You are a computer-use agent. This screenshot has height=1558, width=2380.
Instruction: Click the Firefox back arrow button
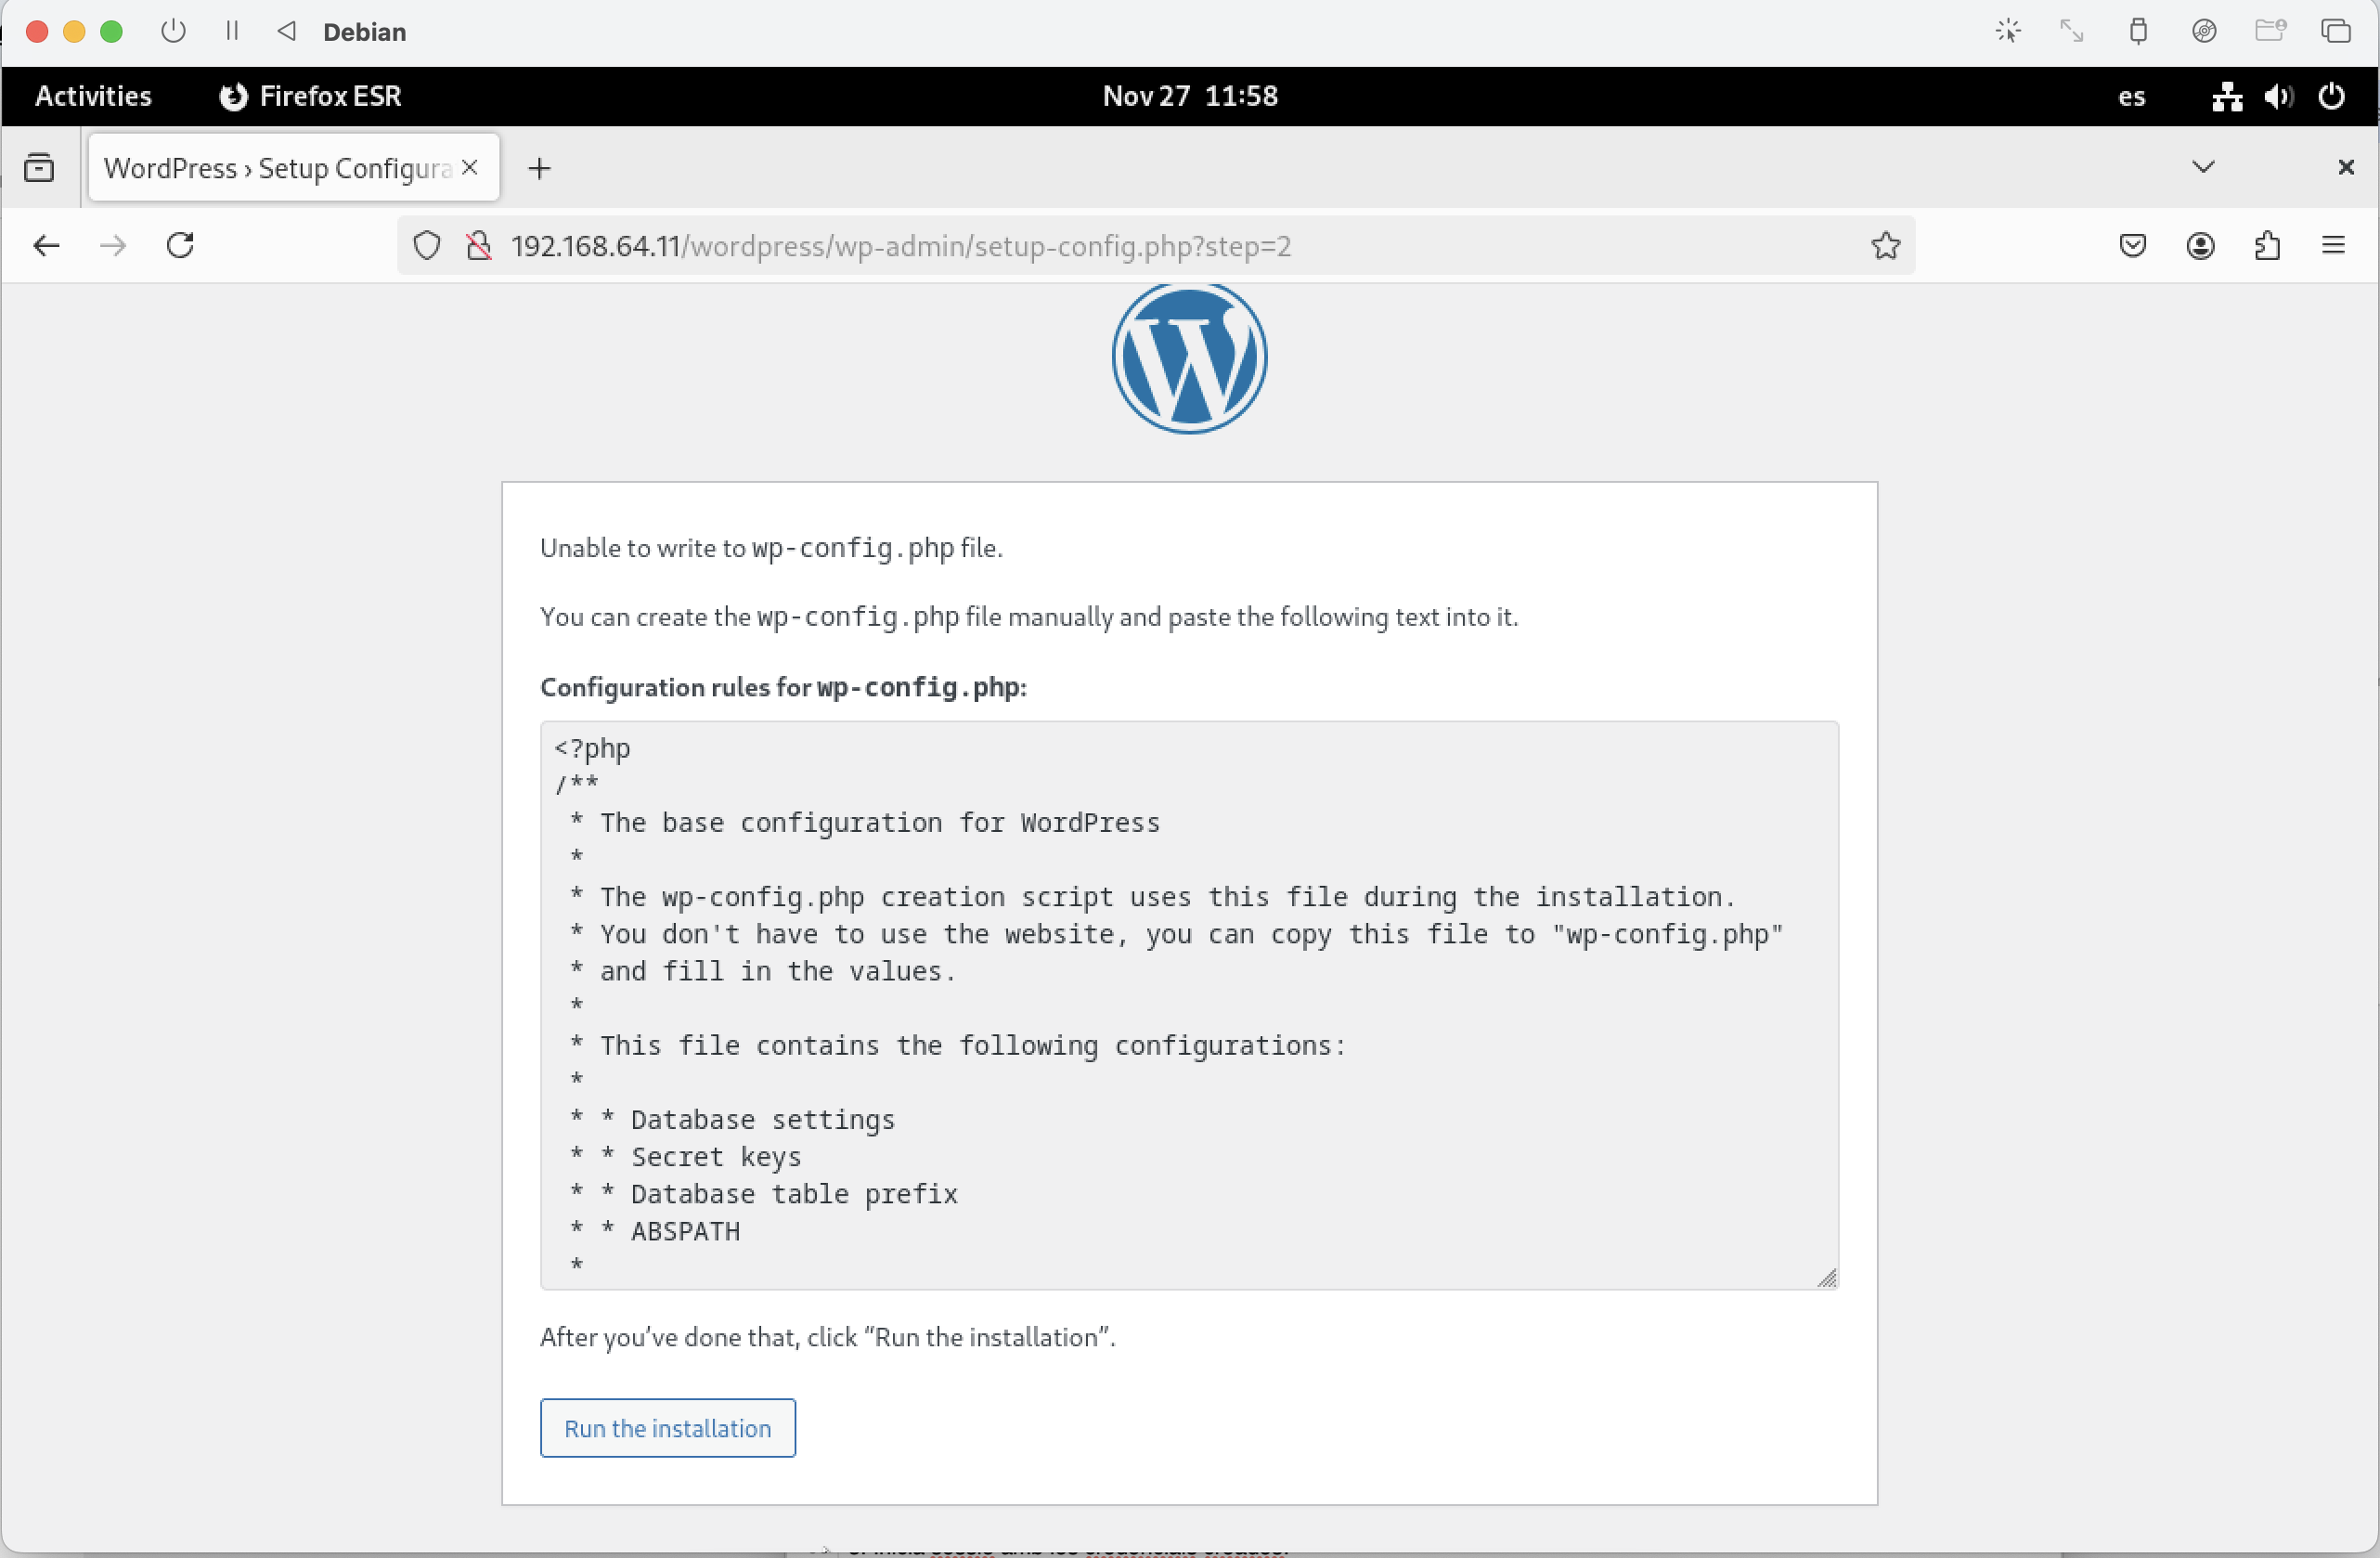46,246
